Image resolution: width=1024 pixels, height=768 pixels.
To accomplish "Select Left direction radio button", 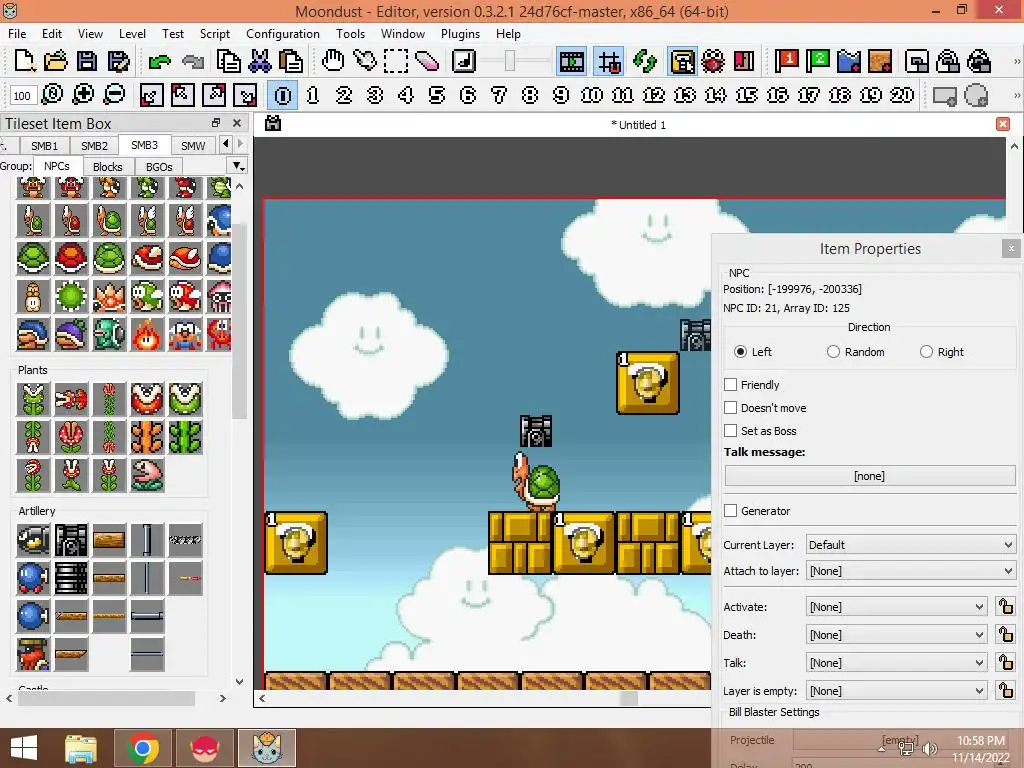I will (x=740, y=352).
